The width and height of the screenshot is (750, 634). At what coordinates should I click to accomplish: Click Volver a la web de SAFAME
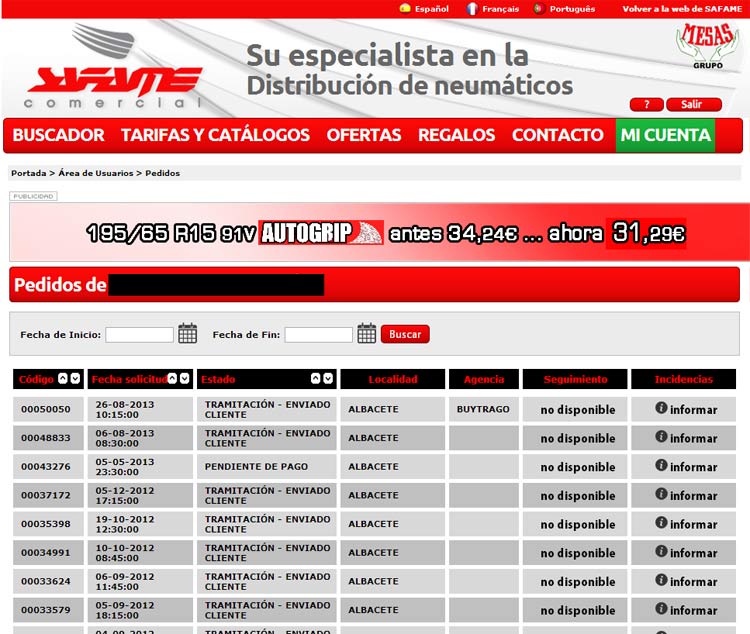click(x=682, y=9)
